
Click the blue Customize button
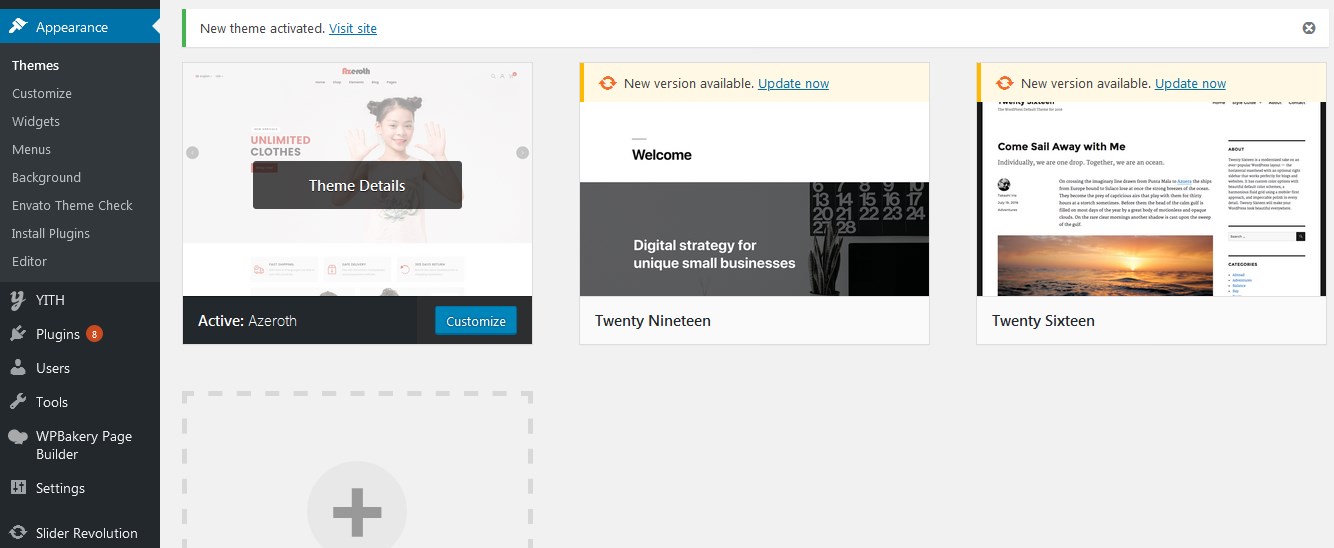tap(476, 321)
